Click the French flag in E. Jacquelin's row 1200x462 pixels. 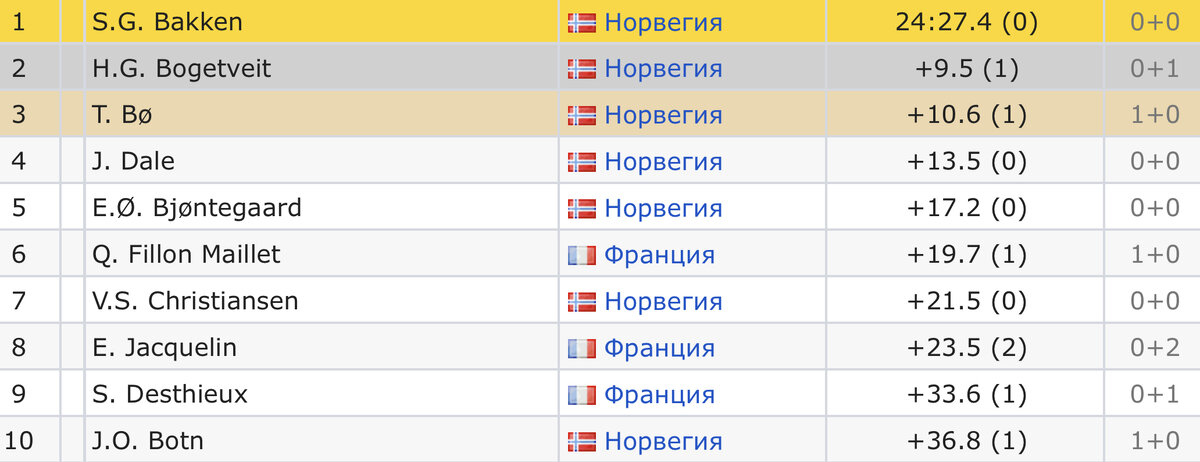(x=581, y=348)
